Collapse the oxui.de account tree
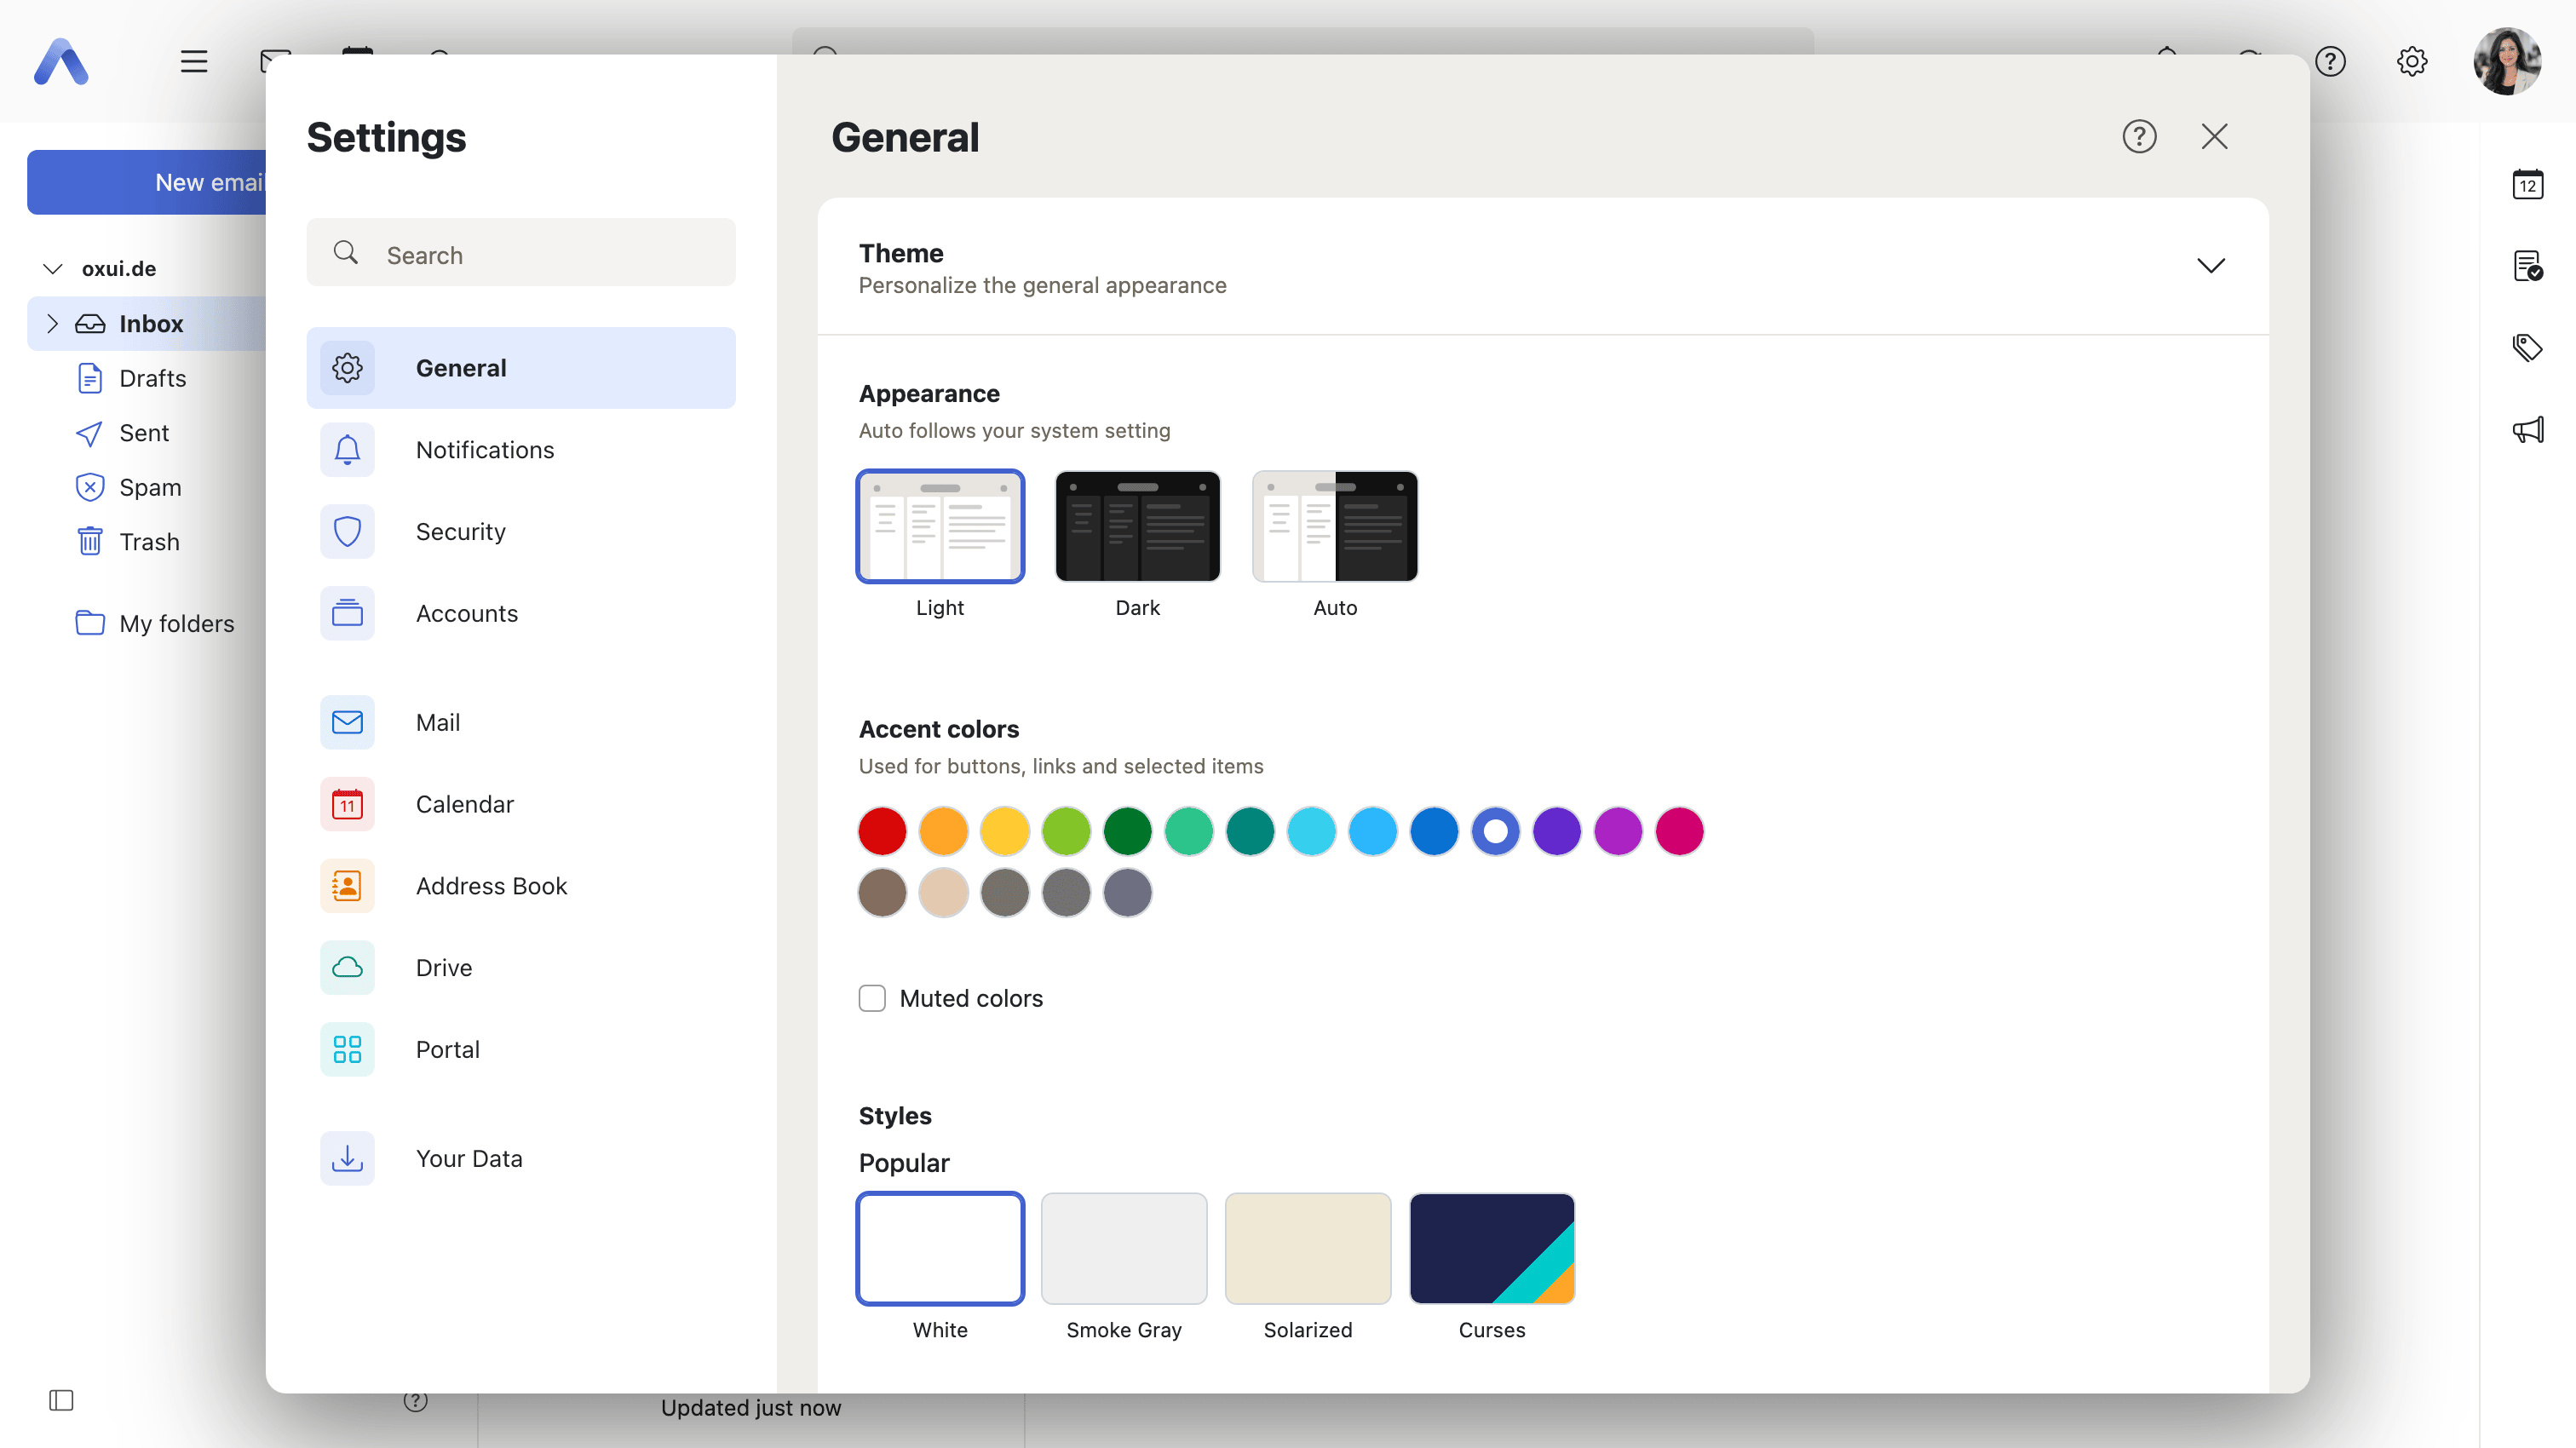 point(53,268)
